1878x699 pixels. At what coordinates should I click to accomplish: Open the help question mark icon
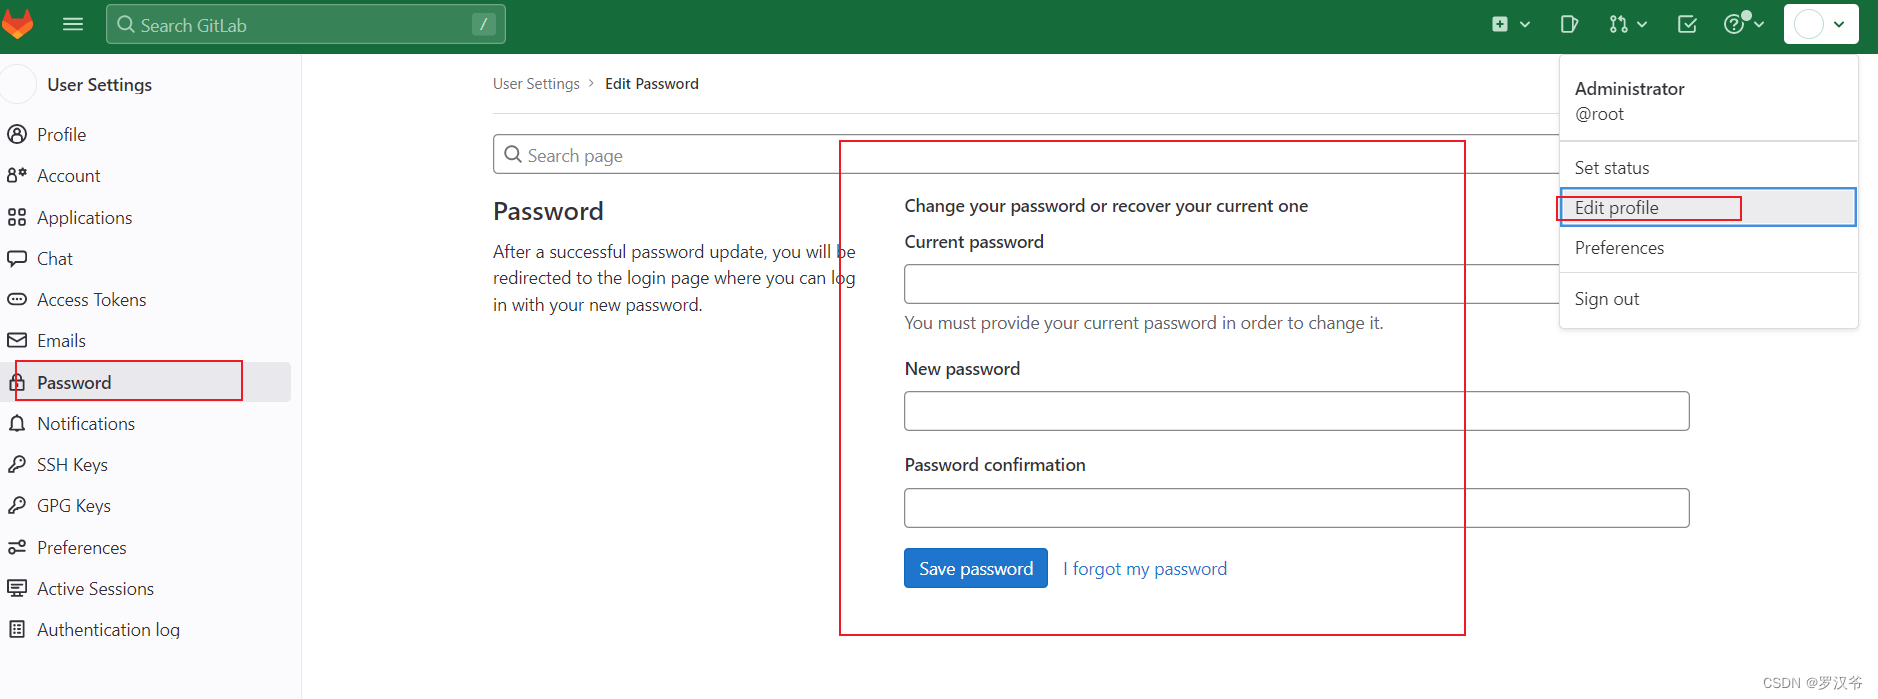click(1734, 24)
